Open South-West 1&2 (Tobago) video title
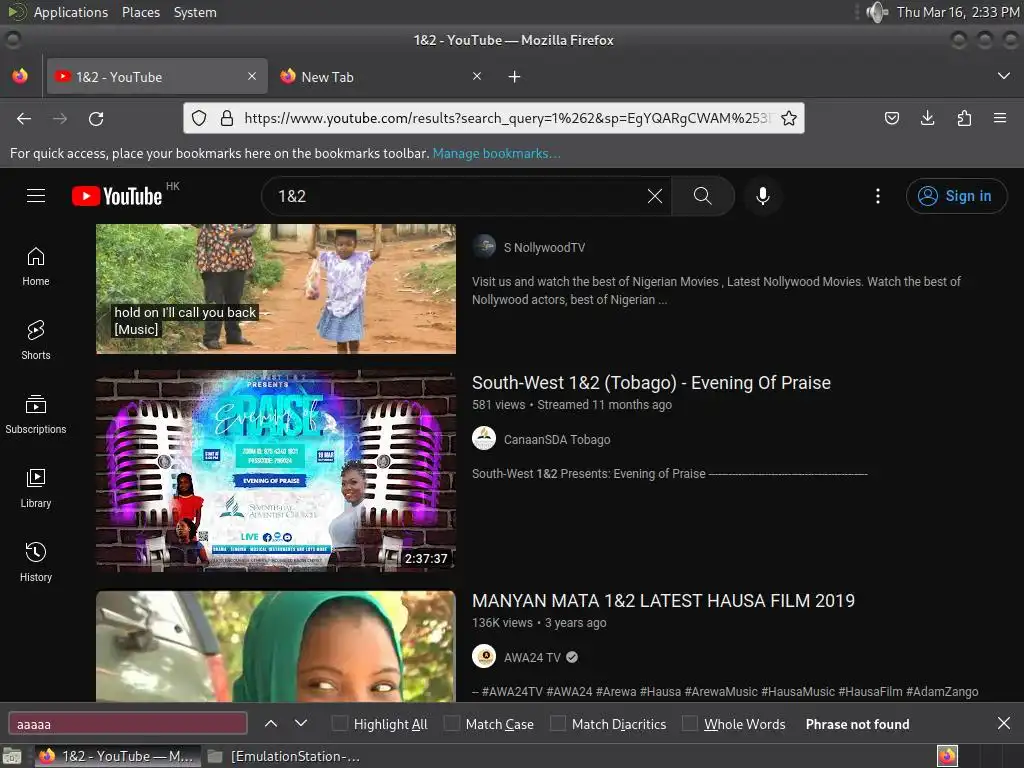Screen dimensions: 1024x768 click(x=651, y=383)
